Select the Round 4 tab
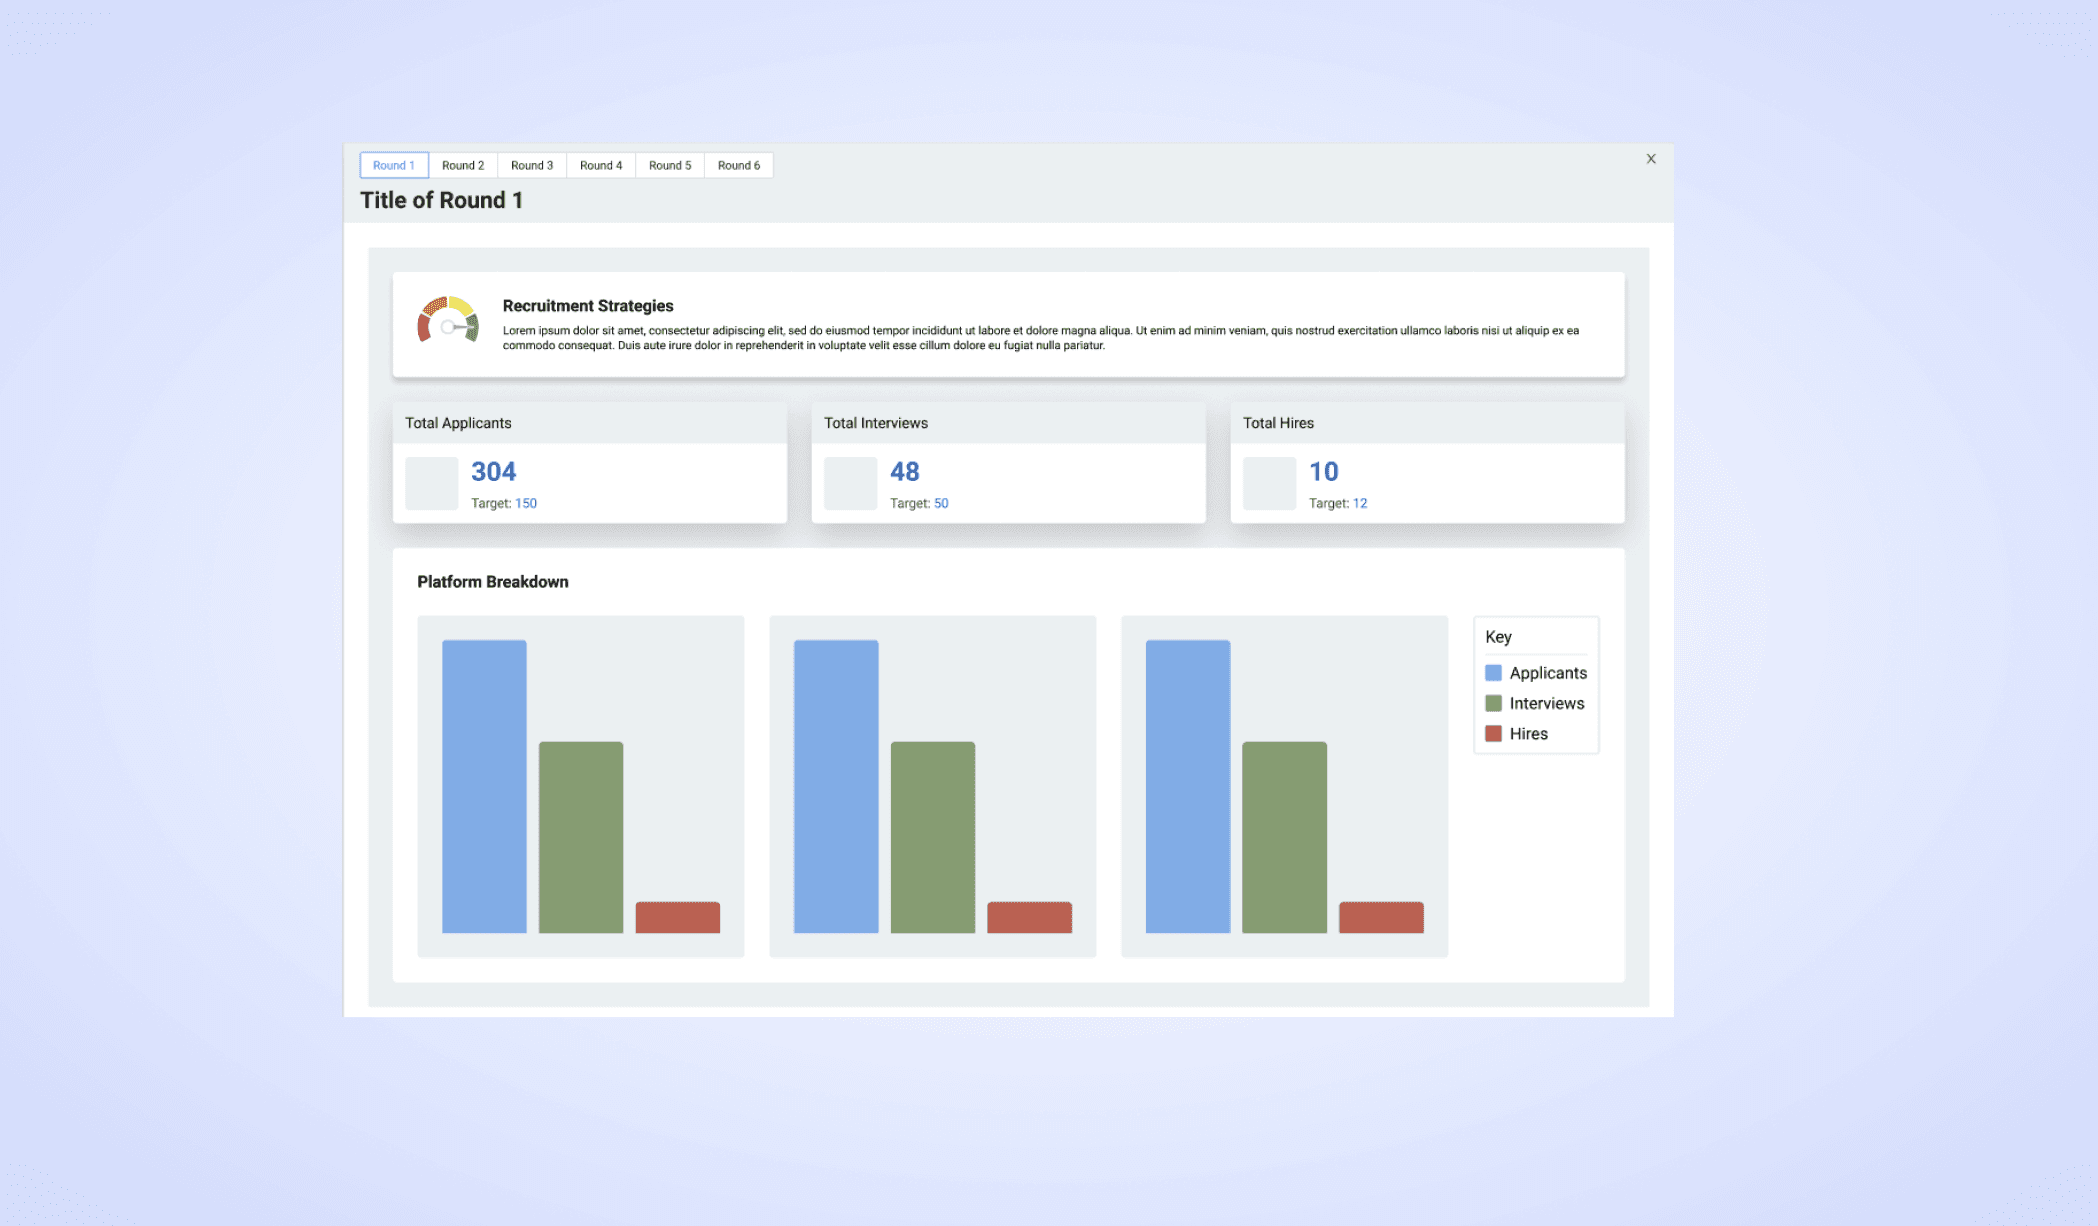The height and width of the screenshot is (1226, 2098). 601,166
